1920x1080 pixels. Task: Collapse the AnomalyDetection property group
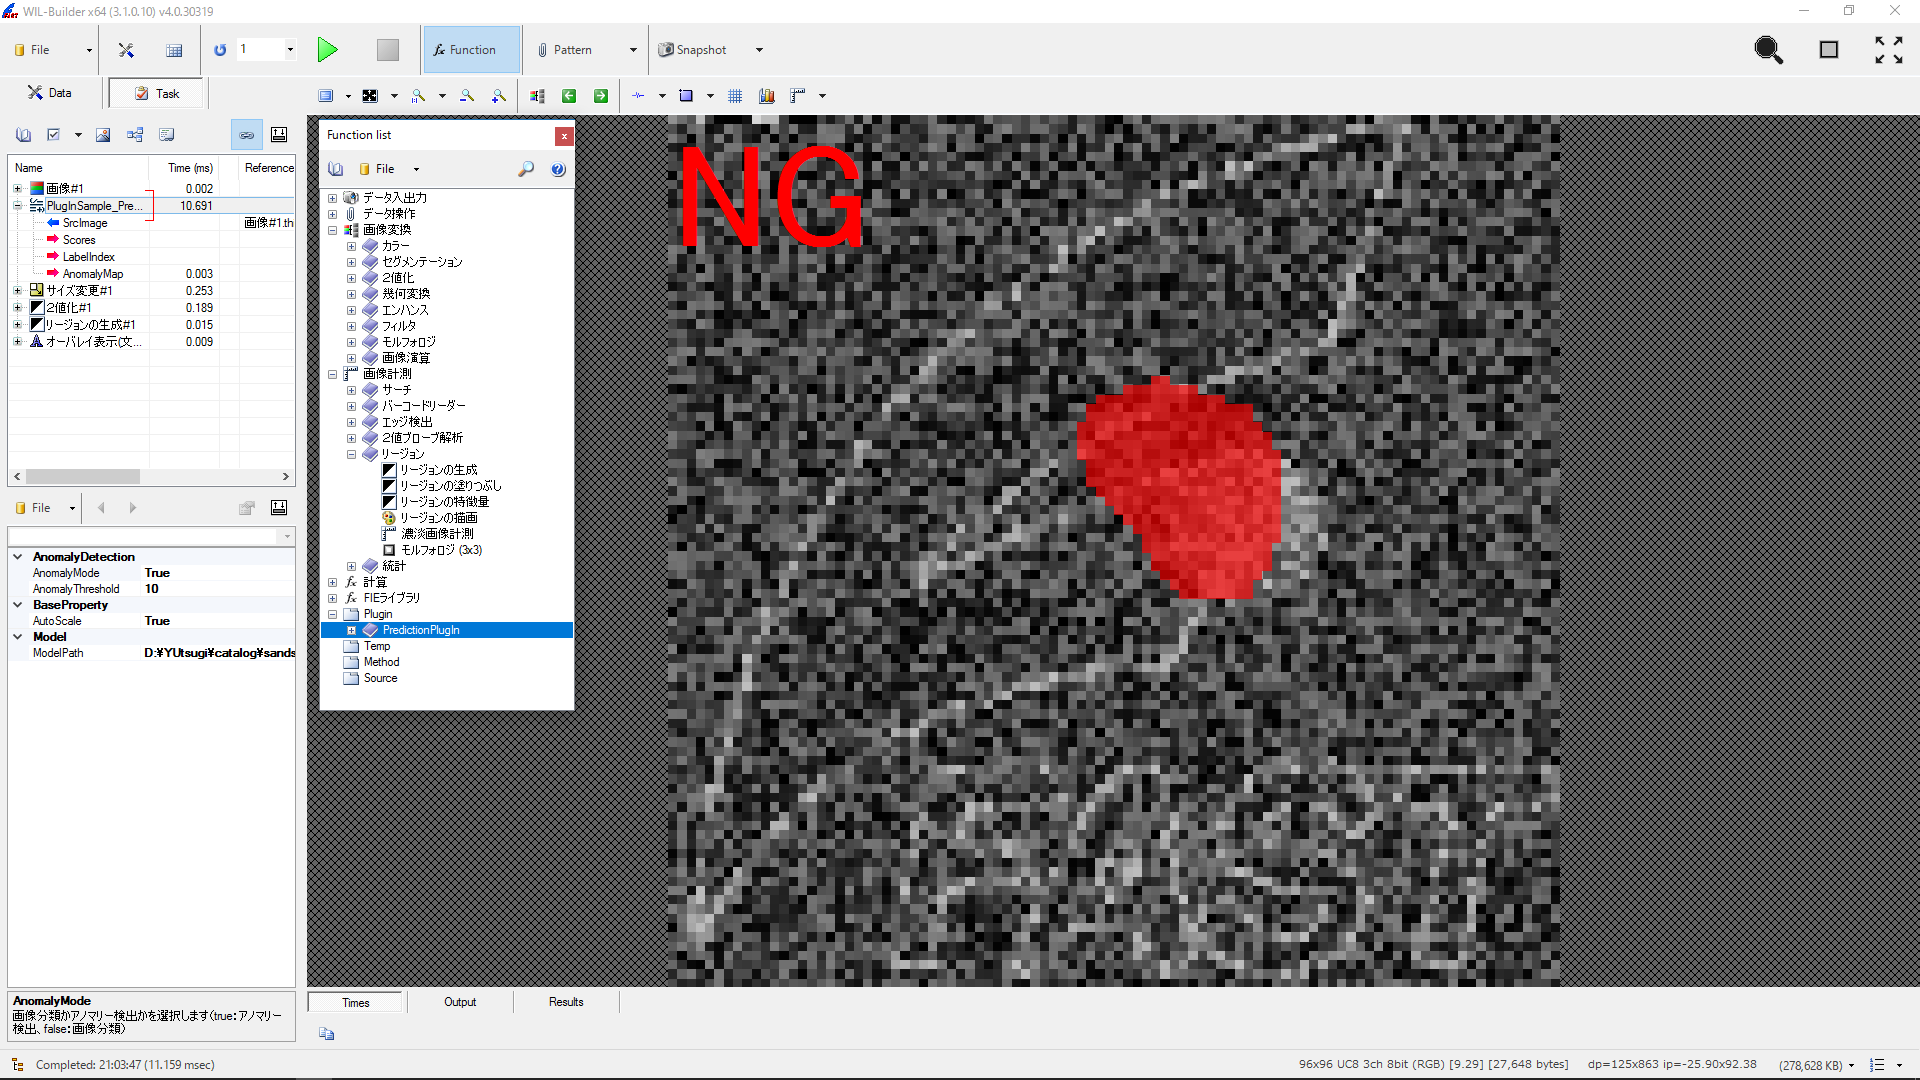pyautogui.click(x=18, y=557)
